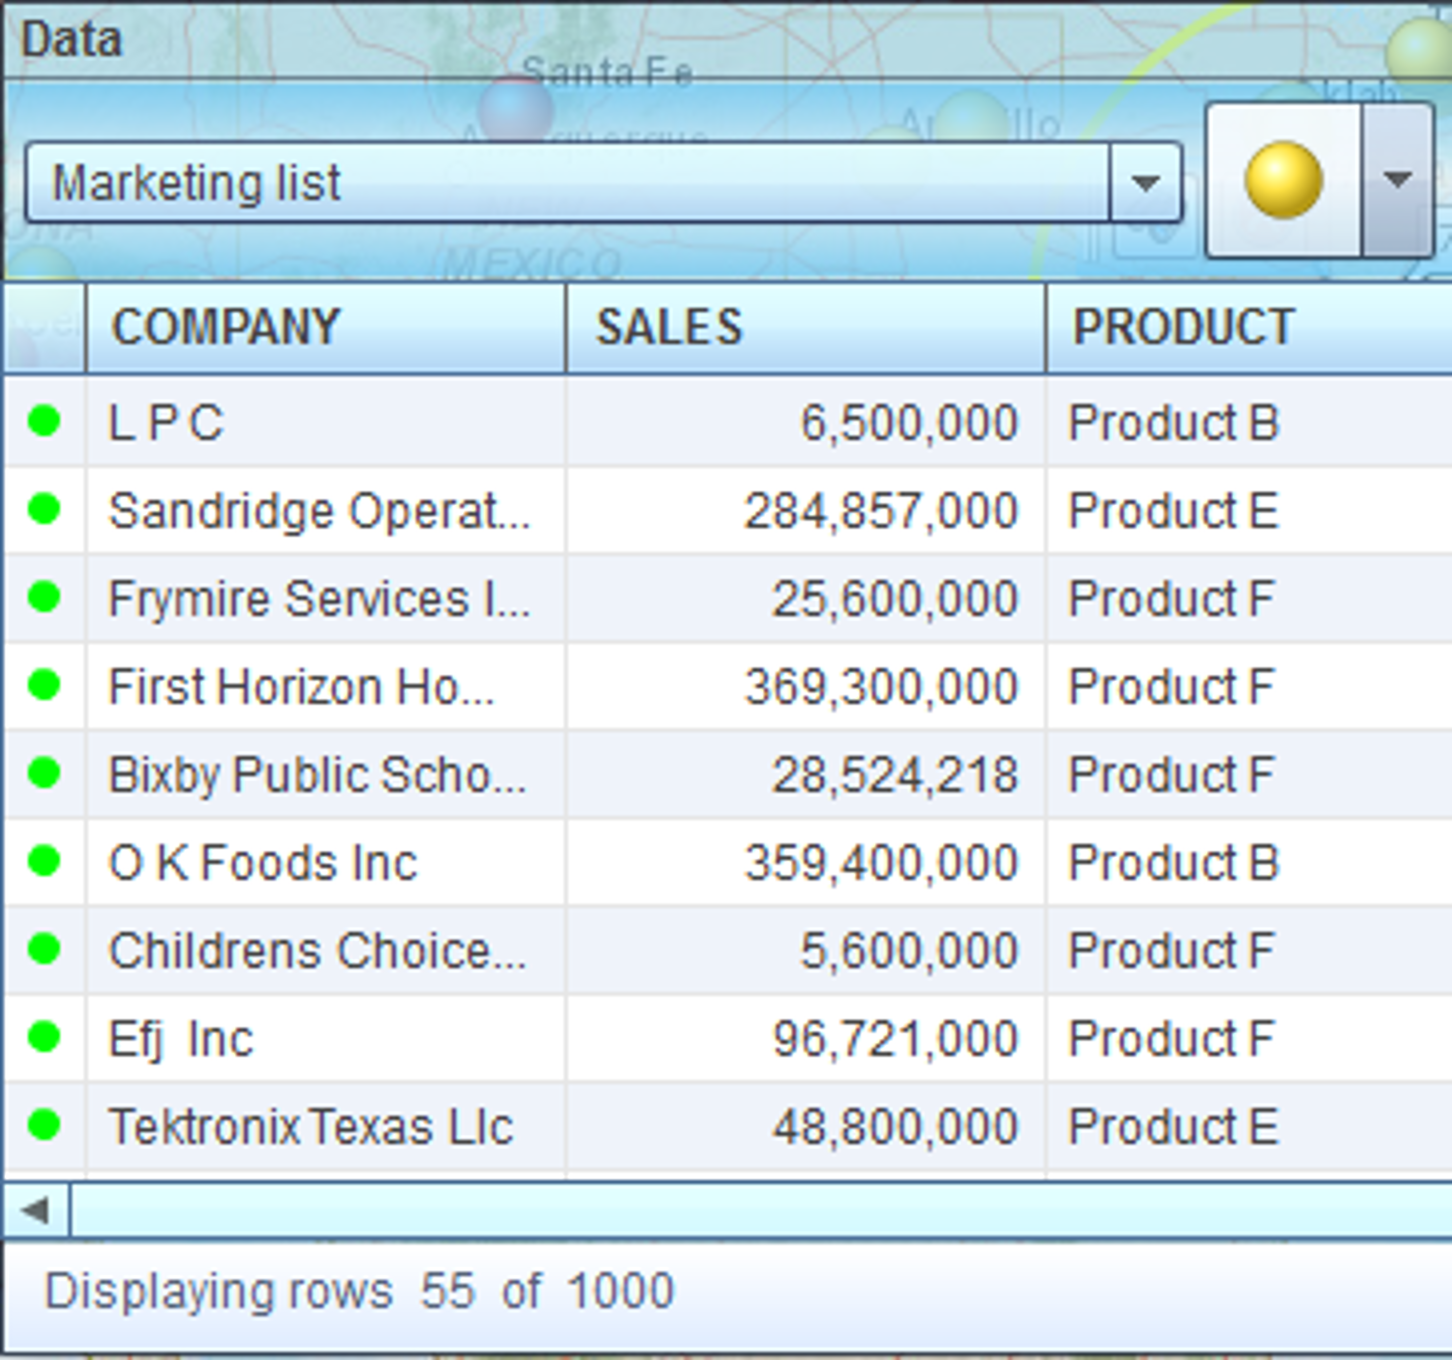The height and width of the screenshot is (1360, 1452).
Task: Click the Data panel title
Action: click(x=72, y=39)
